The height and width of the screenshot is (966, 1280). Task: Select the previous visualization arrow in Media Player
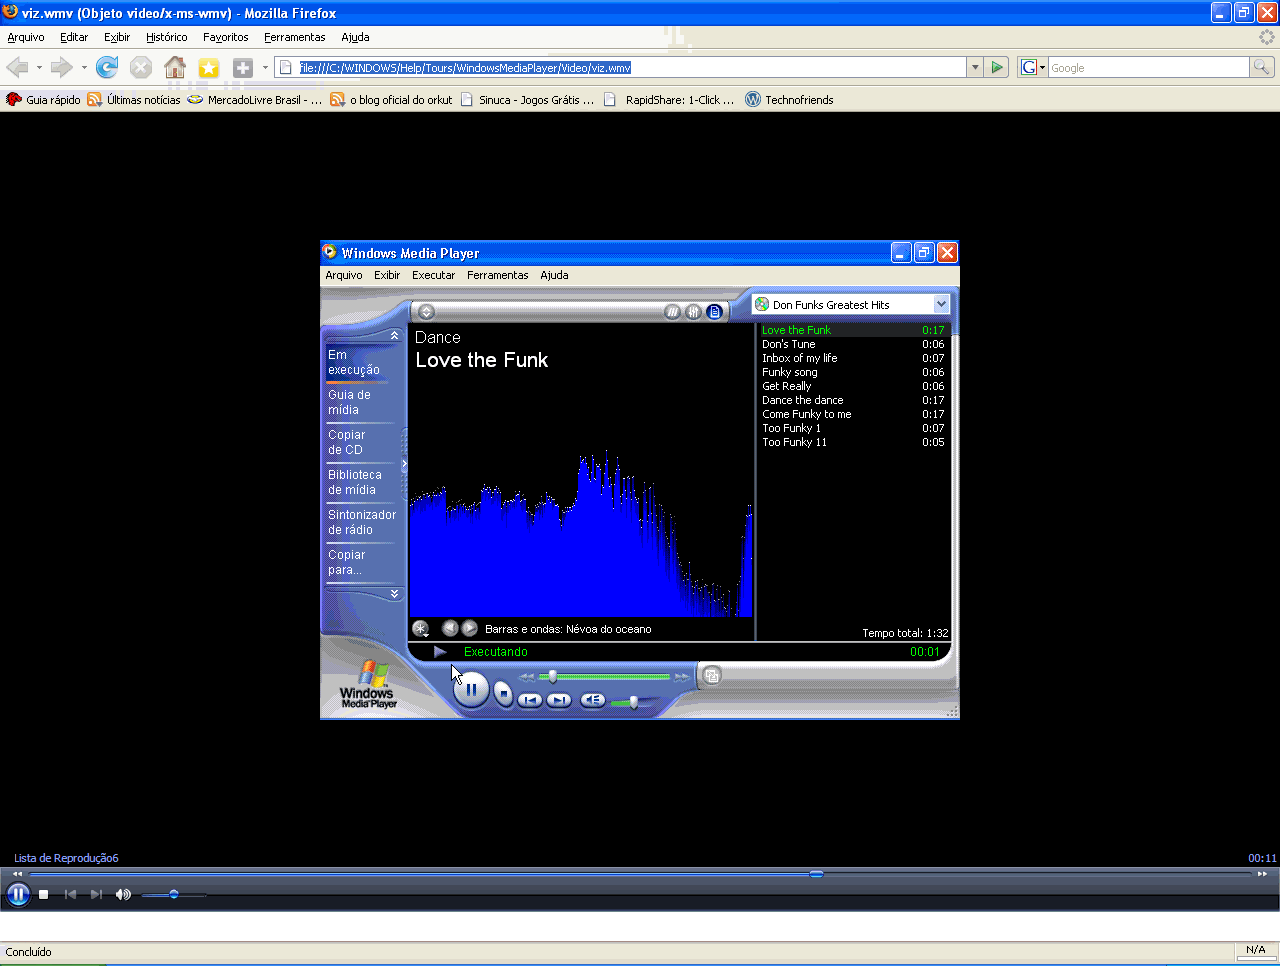pyautogui.click(x=450, y=628)
